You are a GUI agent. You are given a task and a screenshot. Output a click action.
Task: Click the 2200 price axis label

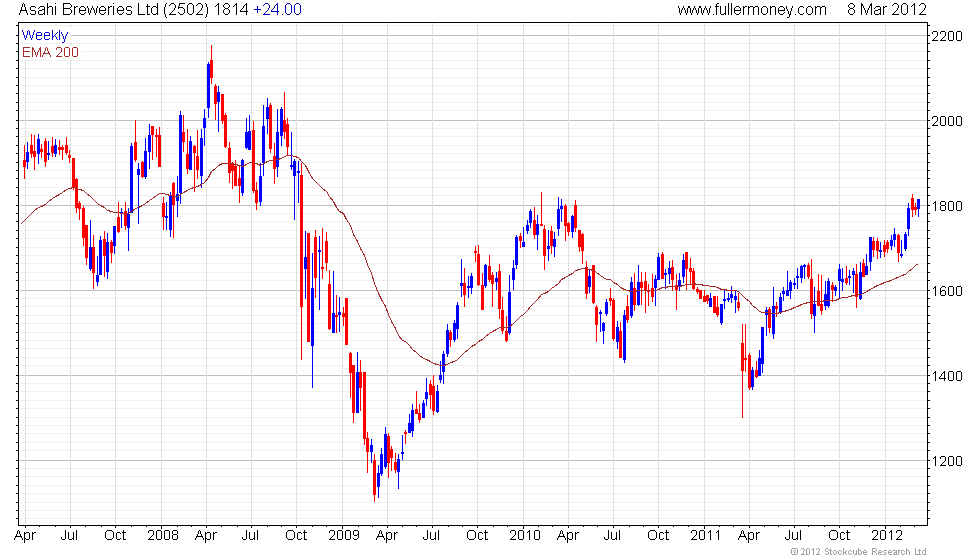pos(946,36)
